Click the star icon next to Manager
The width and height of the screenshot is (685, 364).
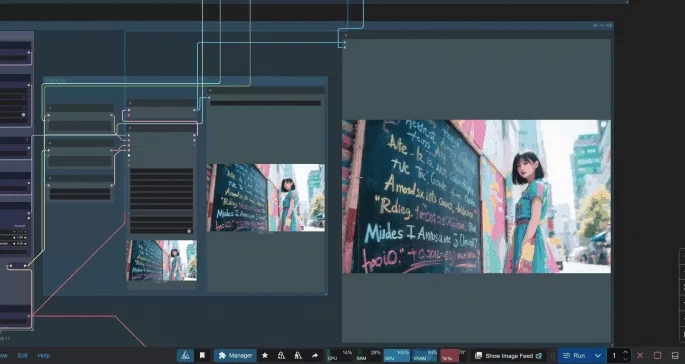click(x=265, y=355)
